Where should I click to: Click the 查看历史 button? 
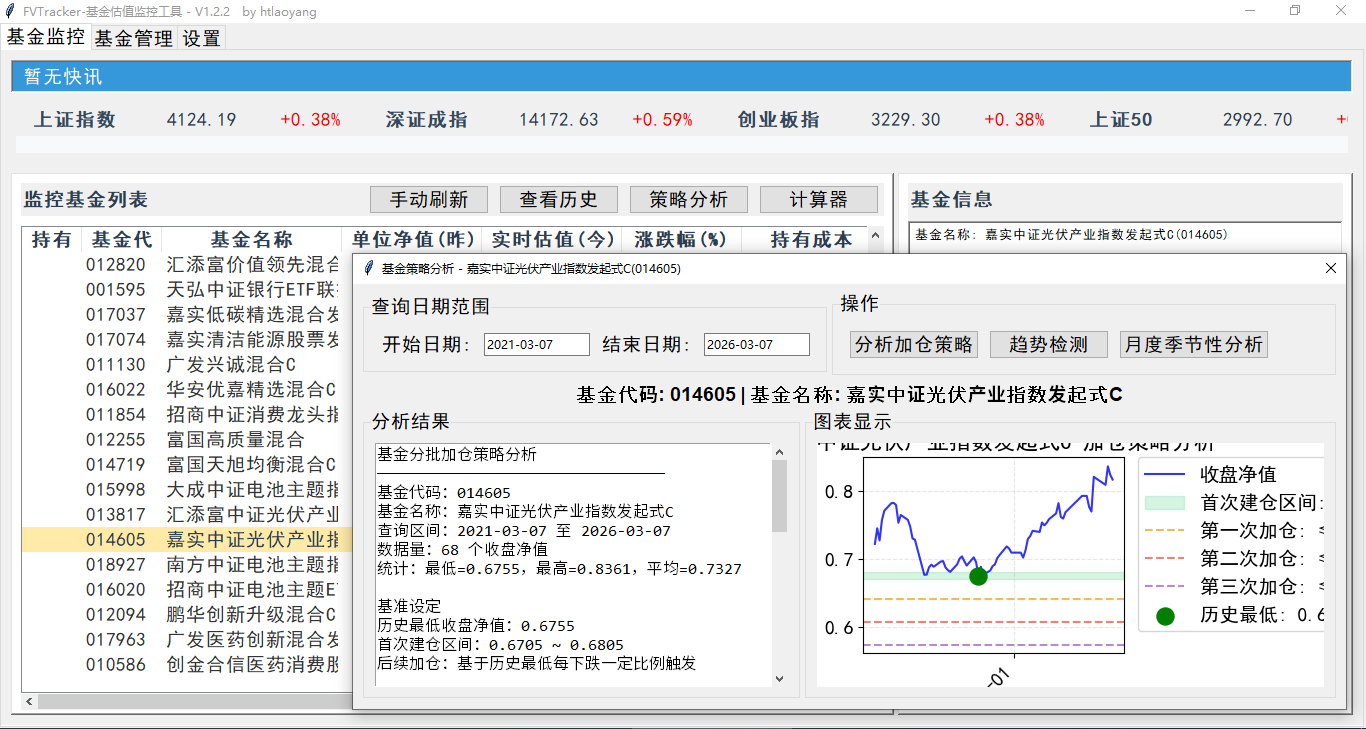pos(558,199)
